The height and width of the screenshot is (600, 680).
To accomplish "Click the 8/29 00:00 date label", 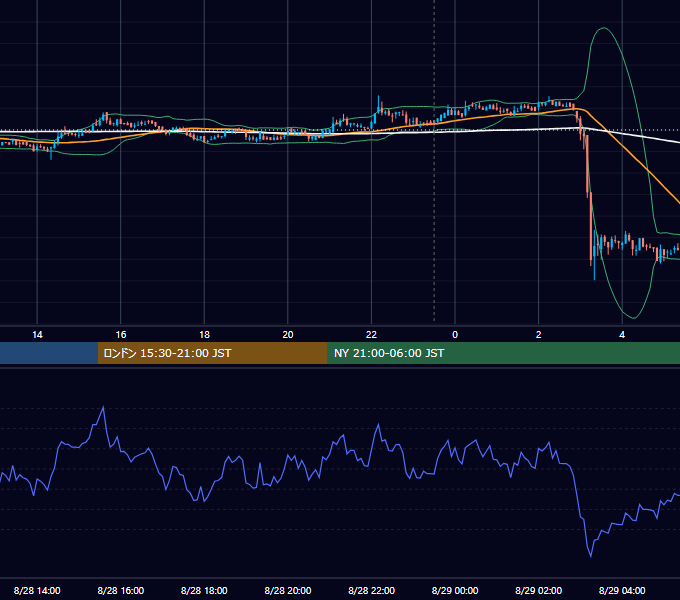I will (x=455, y=590).
